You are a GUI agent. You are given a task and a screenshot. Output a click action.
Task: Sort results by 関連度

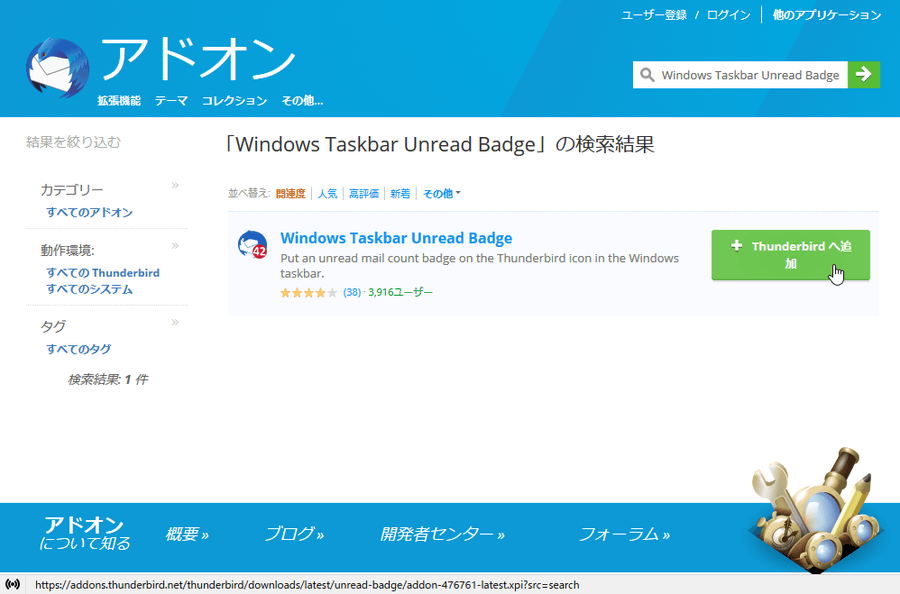(290, 194)
